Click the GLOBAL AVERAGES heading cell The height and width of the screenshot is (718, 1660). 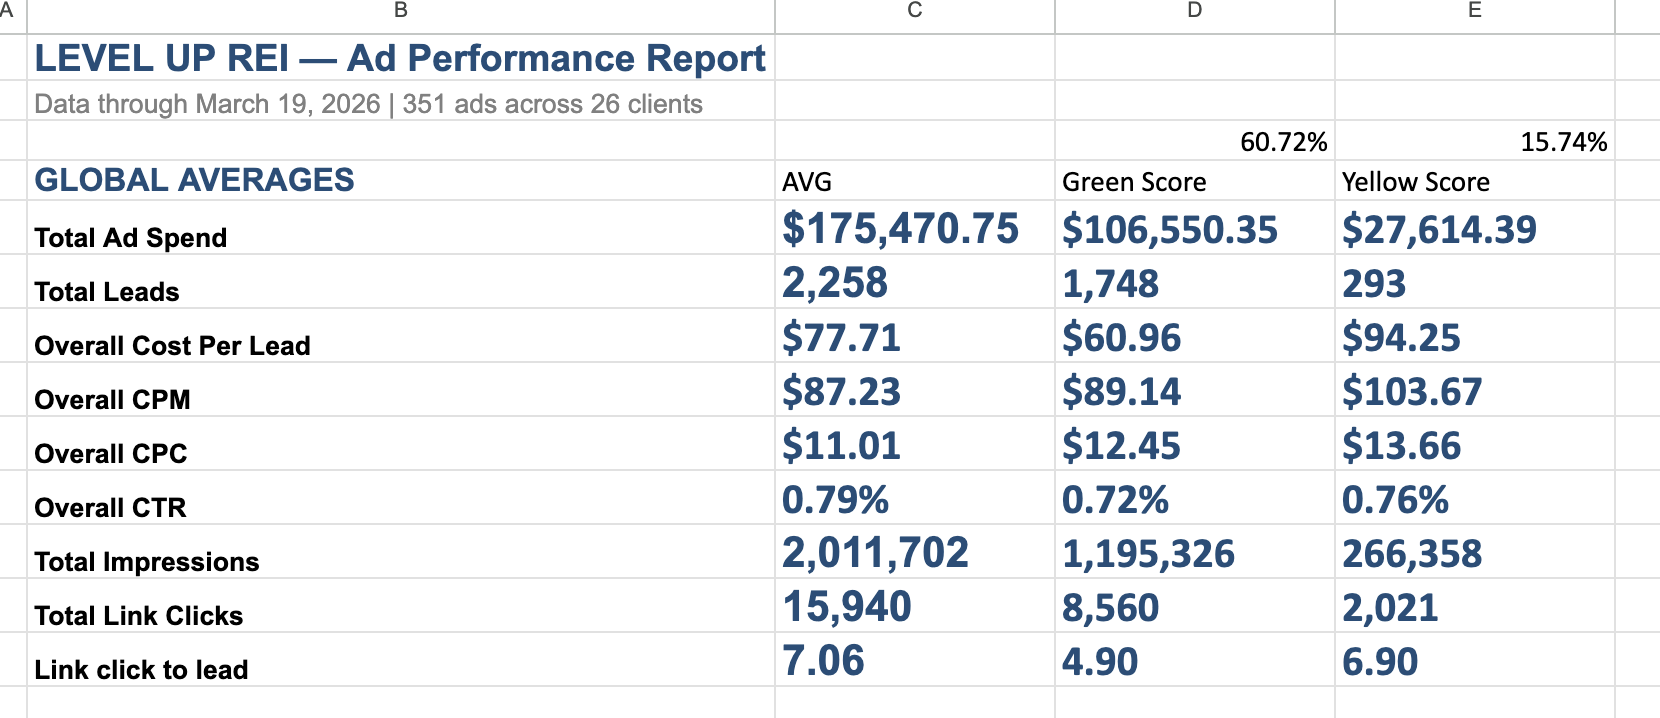[x=401, y=180]
